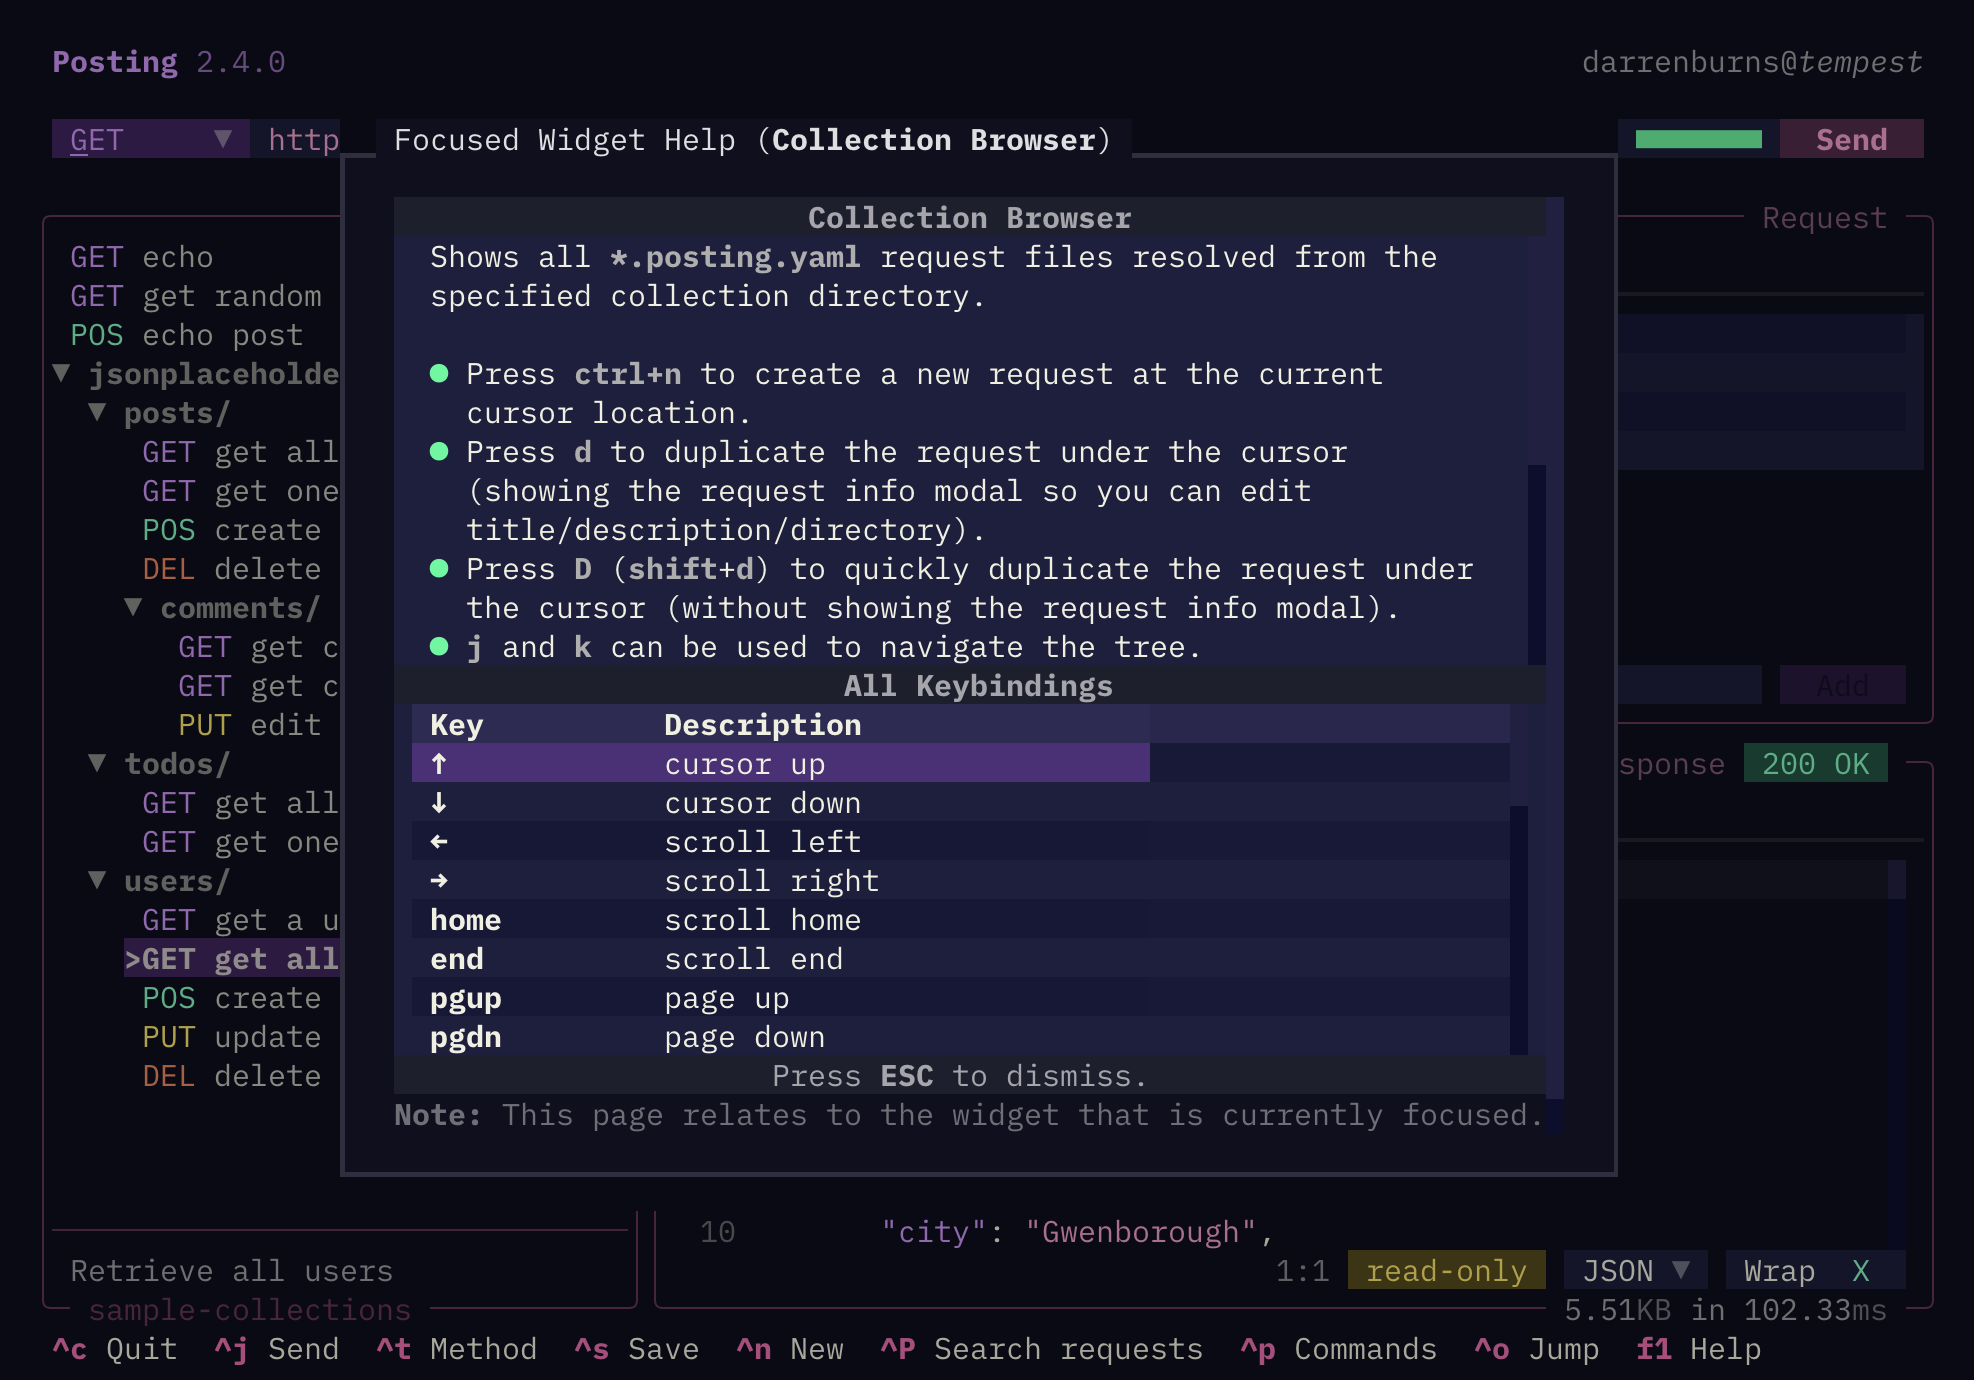Collapse the jsonplaceholder collection folder arrow
The width and height of the screenshot is (1974, 1380).
[x=62, y=374]
